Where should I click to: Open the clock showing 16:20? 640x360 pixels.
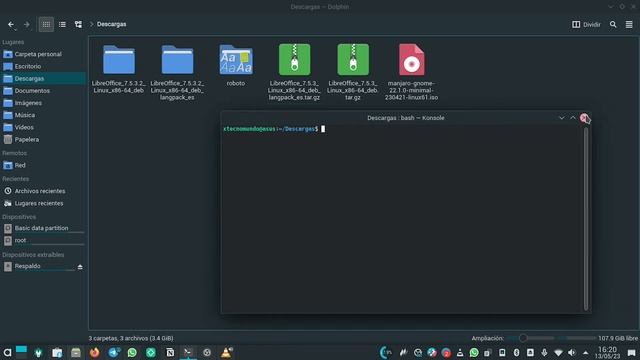coord(607,353)
